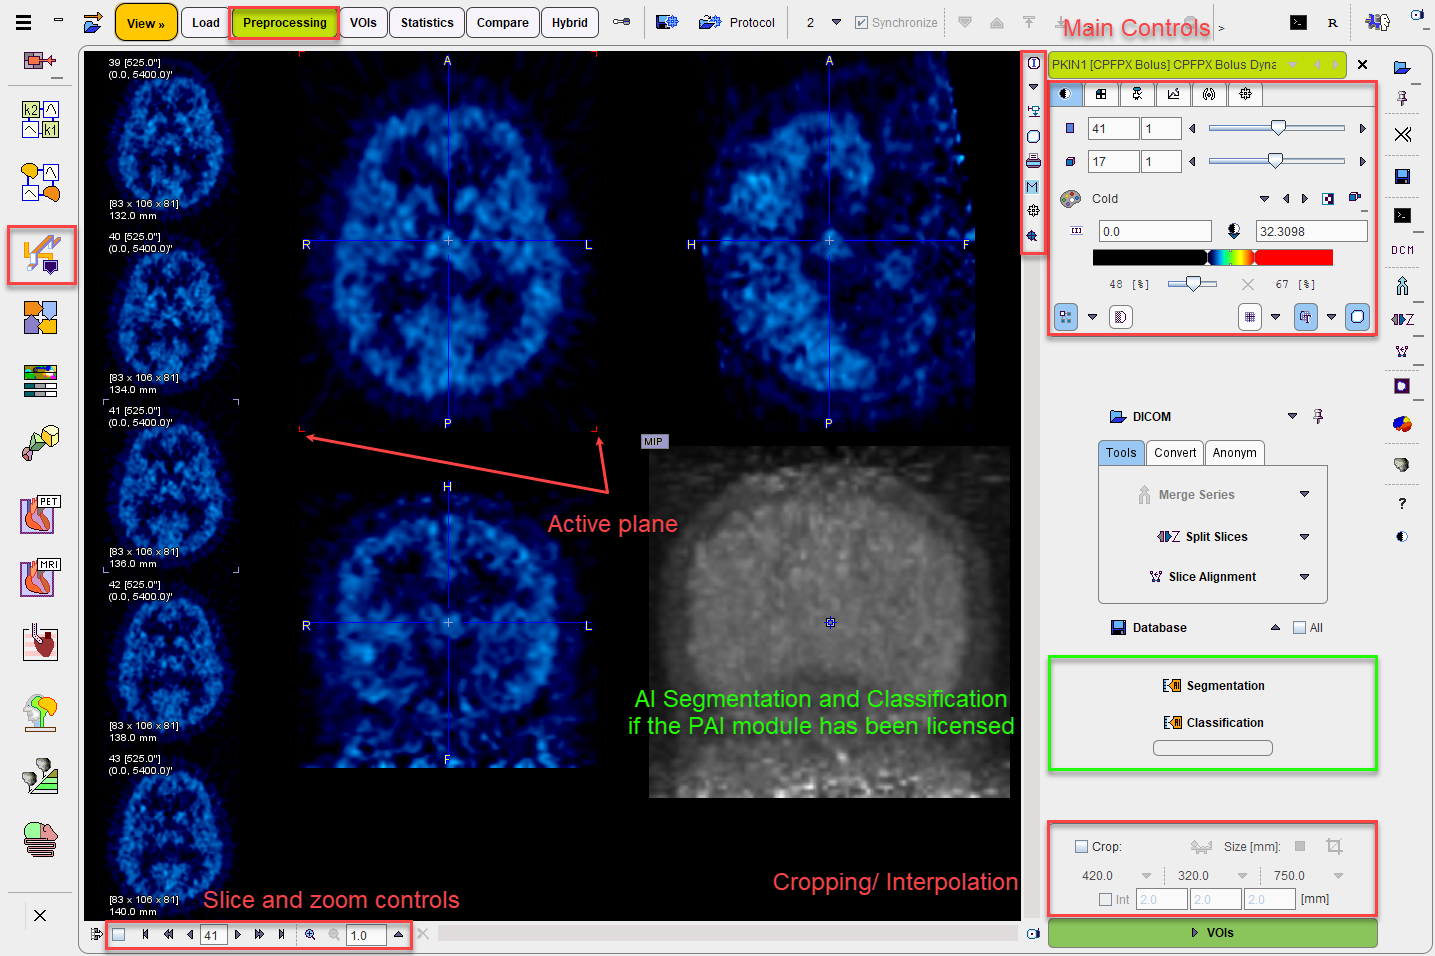
Task: Click the Load button
Action: click(x=206, y=22)
